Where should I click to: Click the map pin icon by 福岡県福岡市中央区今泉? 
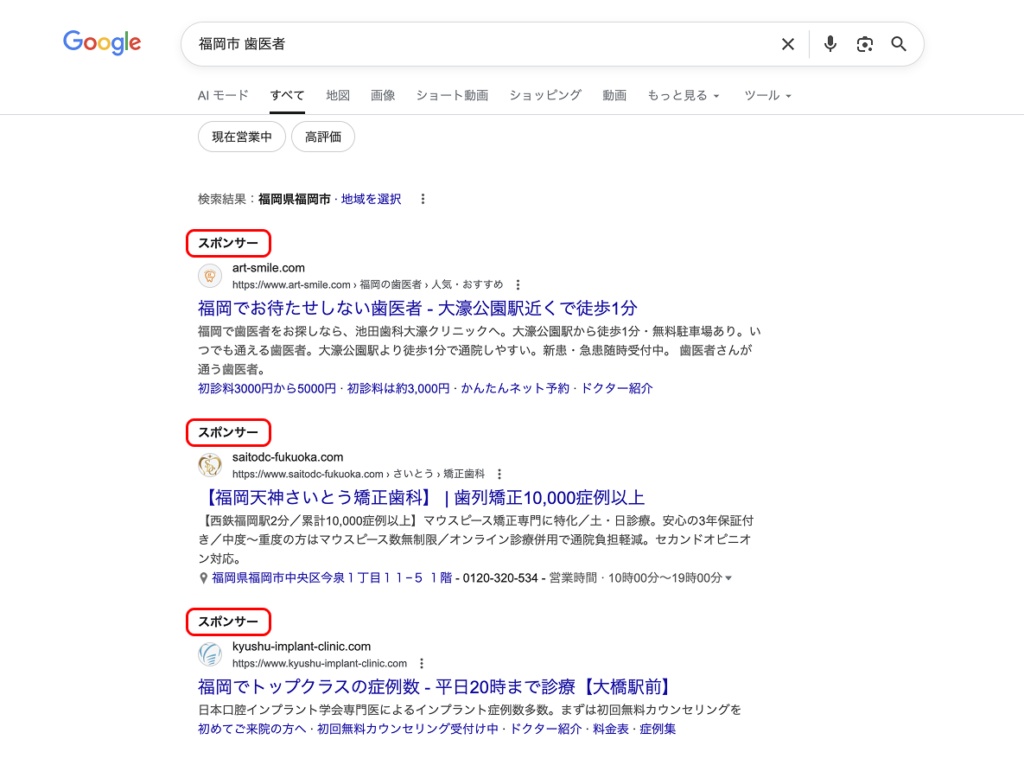203,578
